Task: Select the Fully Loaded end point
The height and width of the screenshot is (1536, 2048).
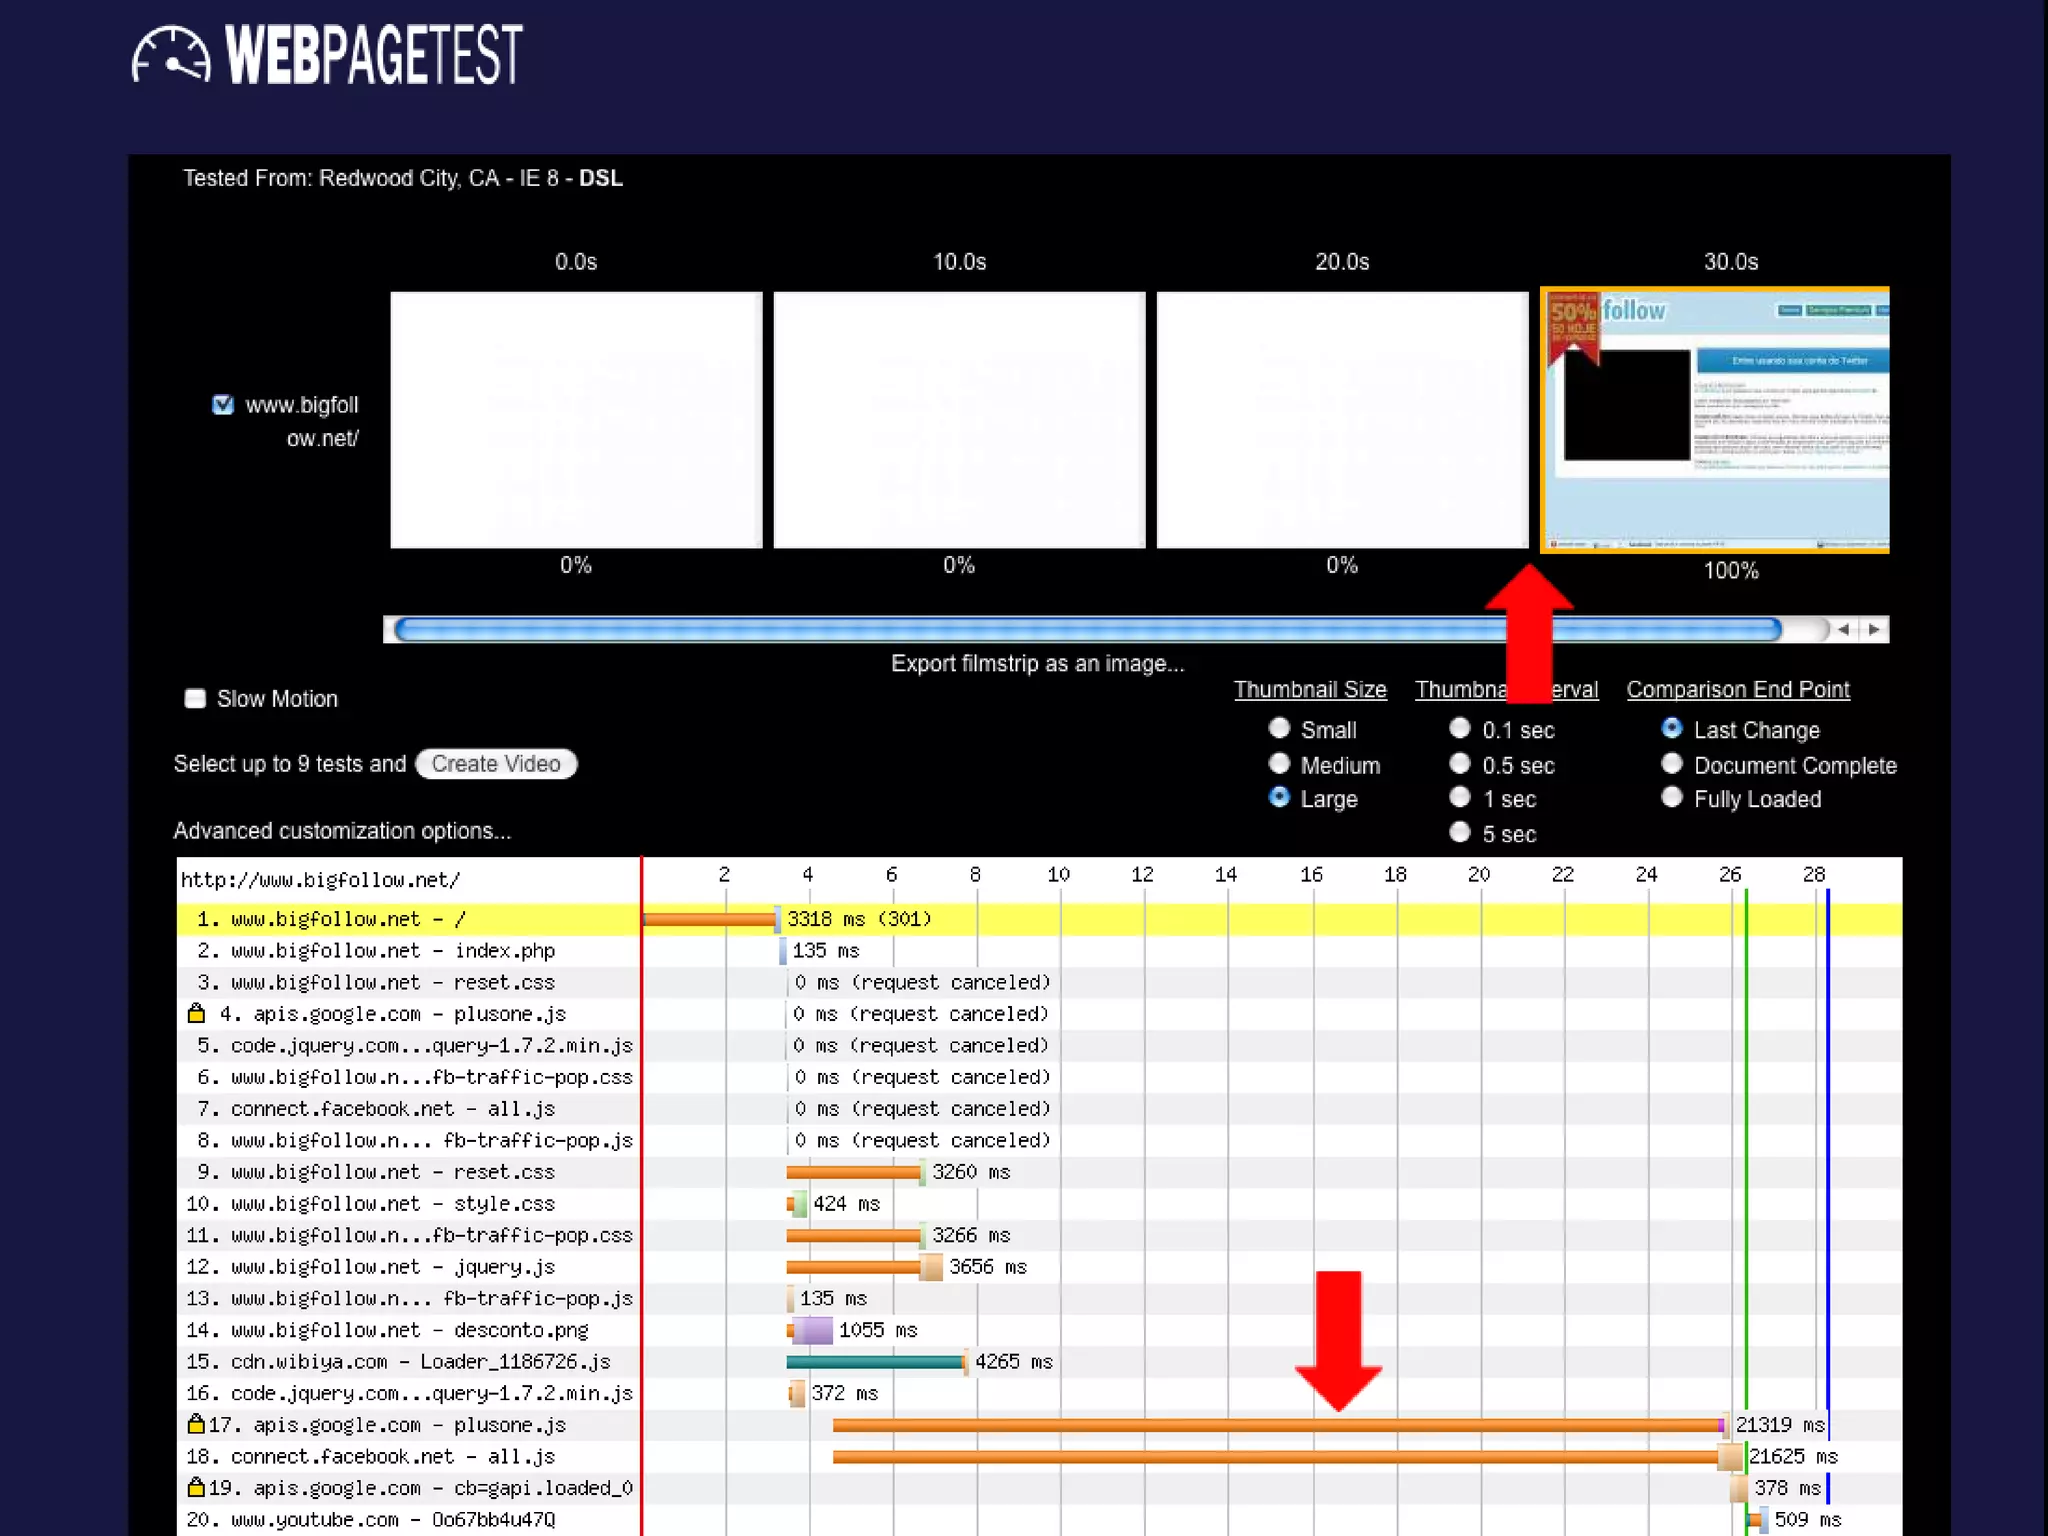Action: (x=1672, y=798)
